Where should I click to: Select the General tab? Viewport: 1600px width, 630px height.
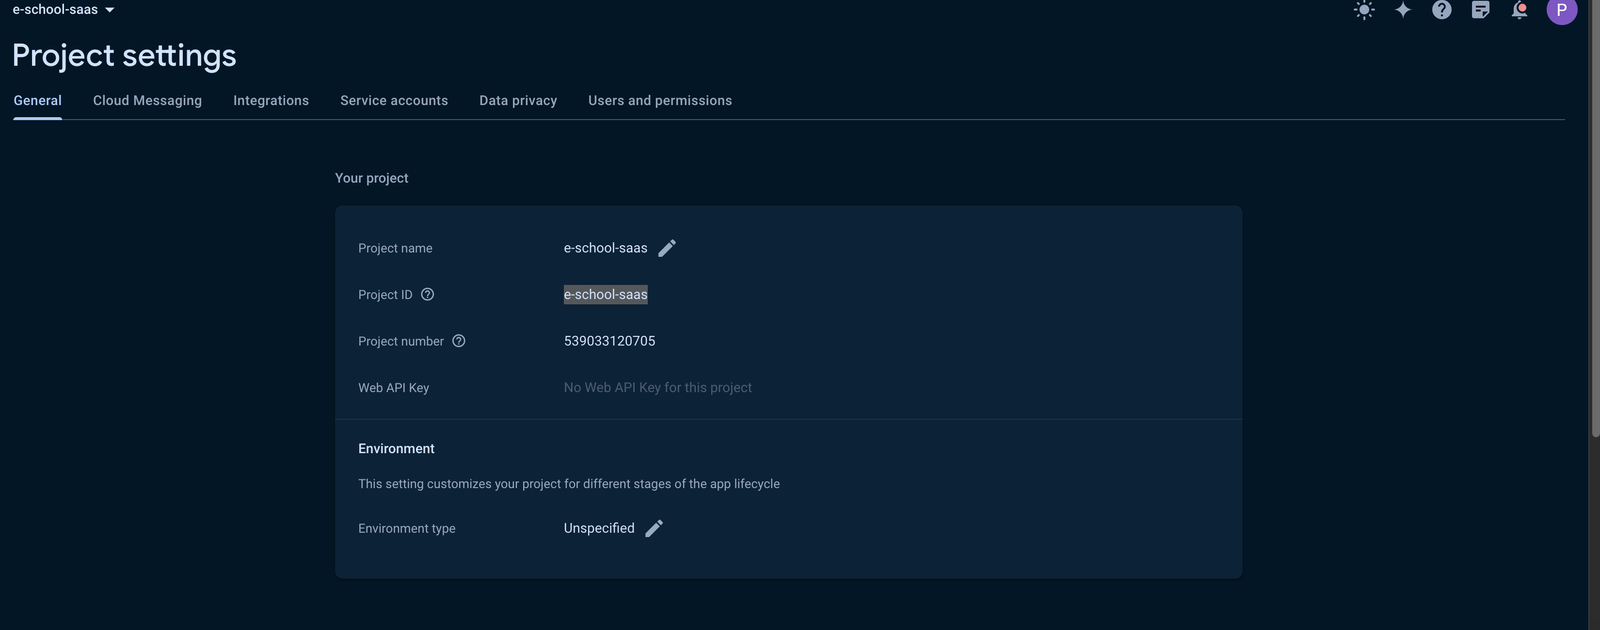[38, 101]
